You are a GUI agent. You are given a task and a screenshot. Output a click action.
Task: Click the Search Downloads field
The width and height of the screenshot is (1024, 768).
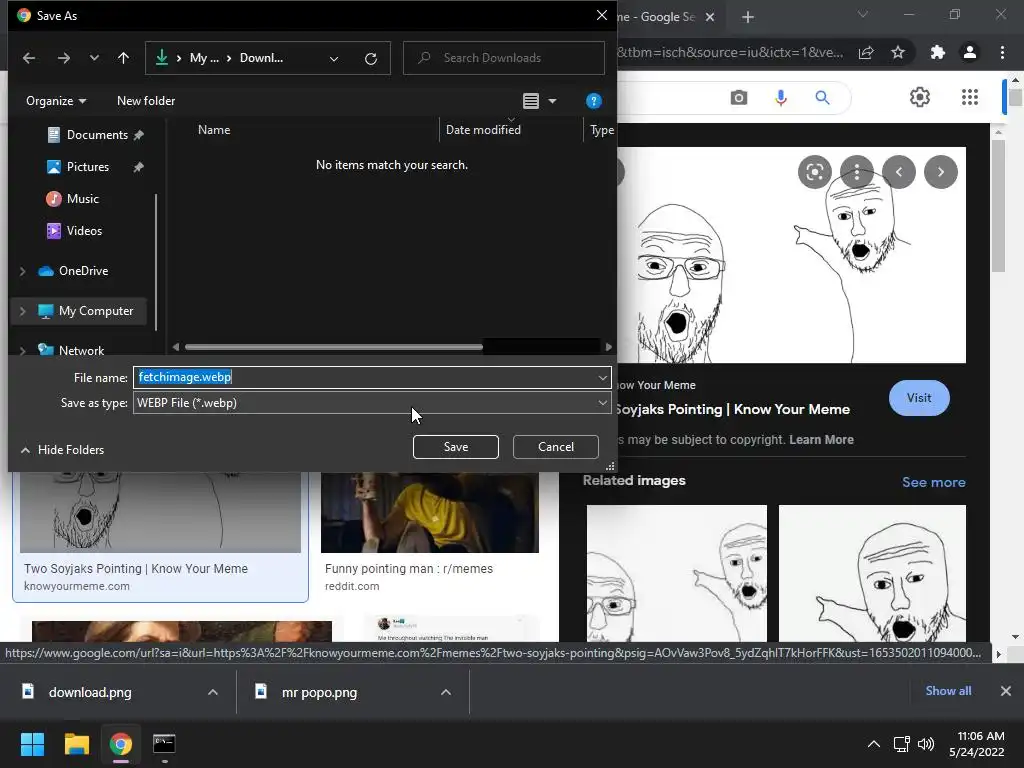[x=504, y=58]
